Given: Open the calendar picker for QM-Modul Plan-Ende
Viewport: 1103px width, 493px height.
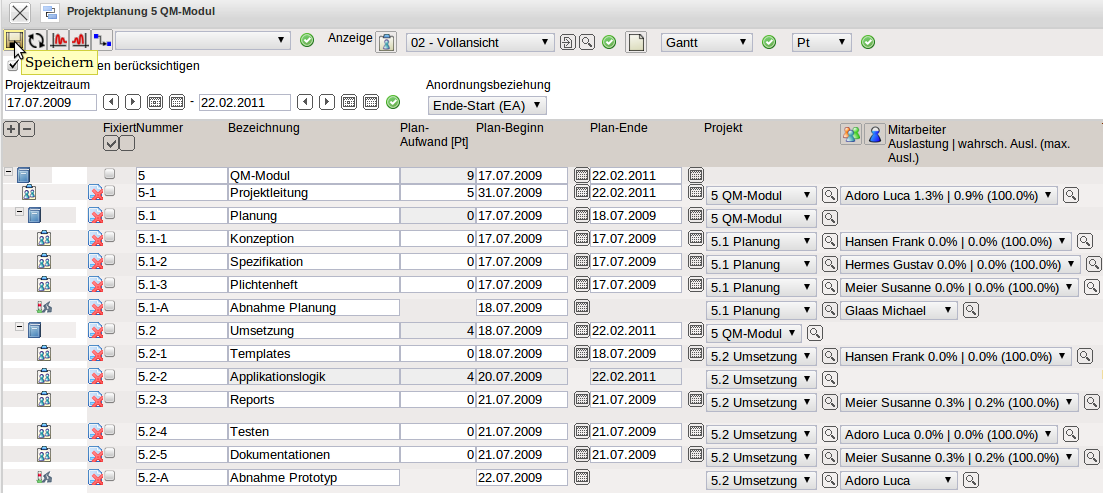Looking at the screenshot, I should (696, 176).
